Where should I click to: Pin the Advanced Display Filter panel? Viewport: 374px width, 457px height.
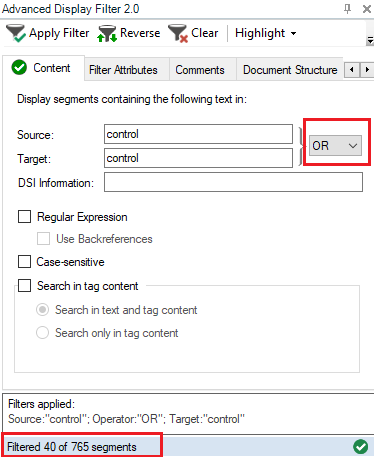coord(347,9)
